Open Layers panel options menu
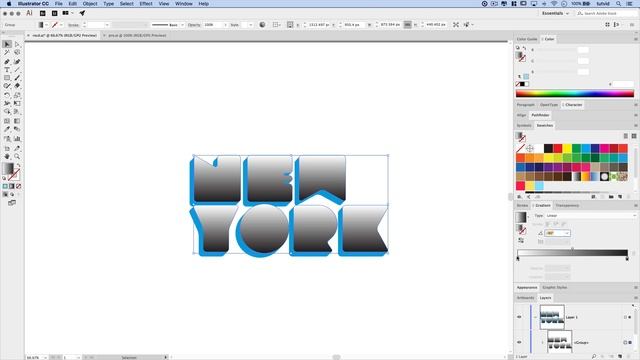Viewport: 640px width, 360px height. point(635,298)
